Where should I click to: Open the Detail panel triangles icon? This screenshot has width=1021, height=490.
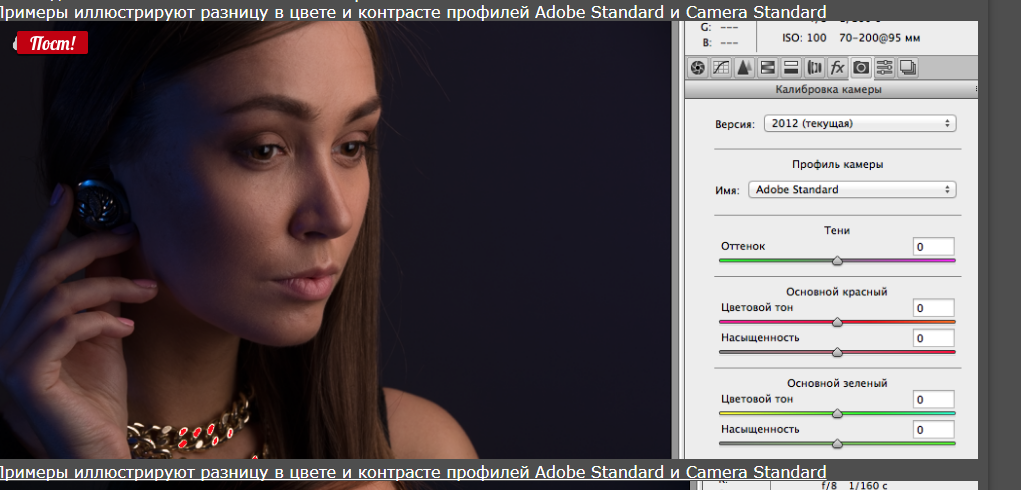pyautogui.click(x=744, y=68)
